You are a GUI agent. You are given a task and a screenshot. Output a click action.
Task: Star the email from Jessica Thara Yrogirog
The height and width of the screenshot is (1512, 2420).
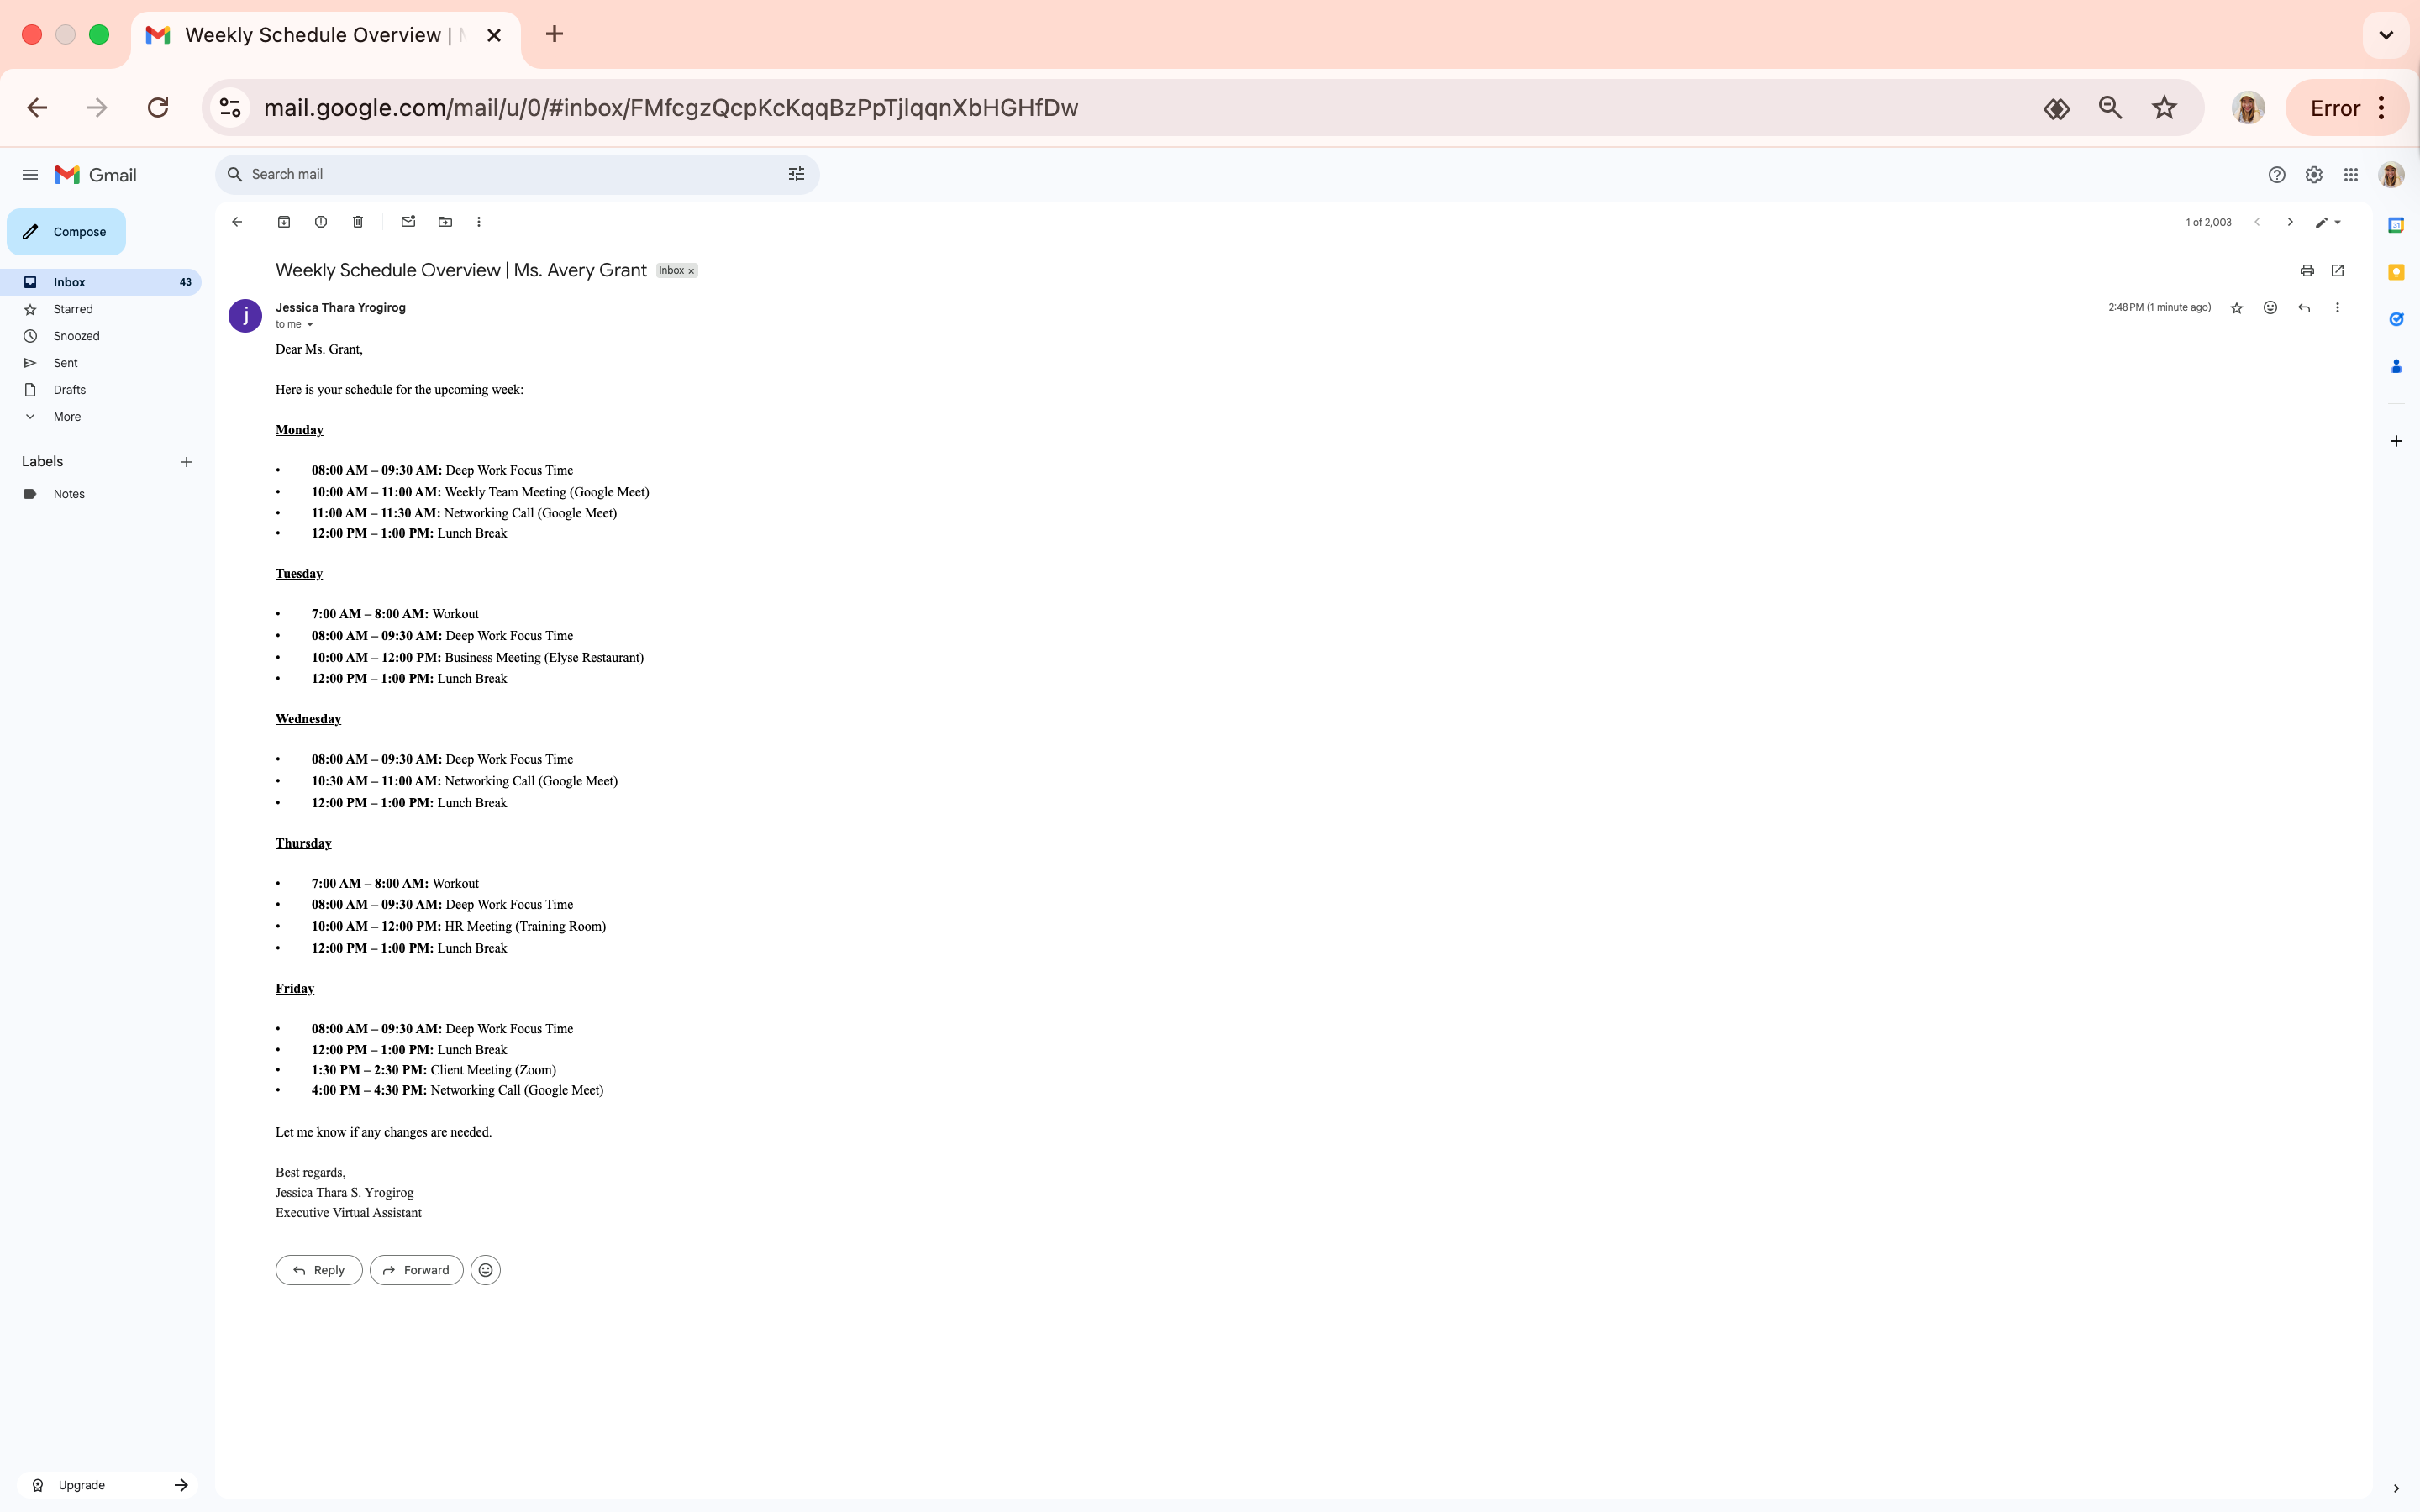pyautogui.click(x=2237, y=308)
